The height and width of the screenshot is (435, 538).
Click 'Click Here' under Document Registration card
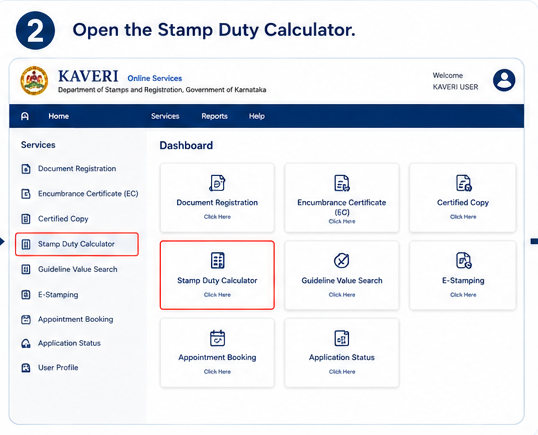(x=217, y=217)
